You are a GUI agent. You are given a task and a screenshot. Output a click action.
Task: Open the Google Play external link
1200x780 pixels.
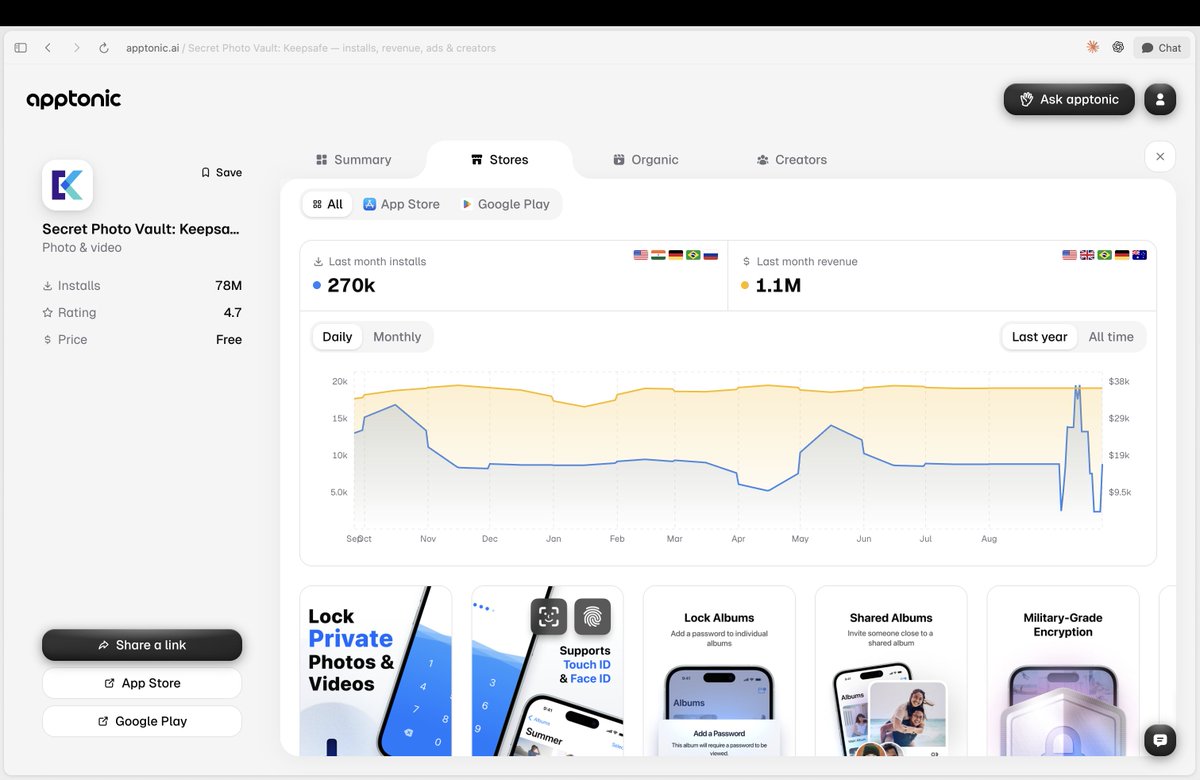(x=142, y=721)
